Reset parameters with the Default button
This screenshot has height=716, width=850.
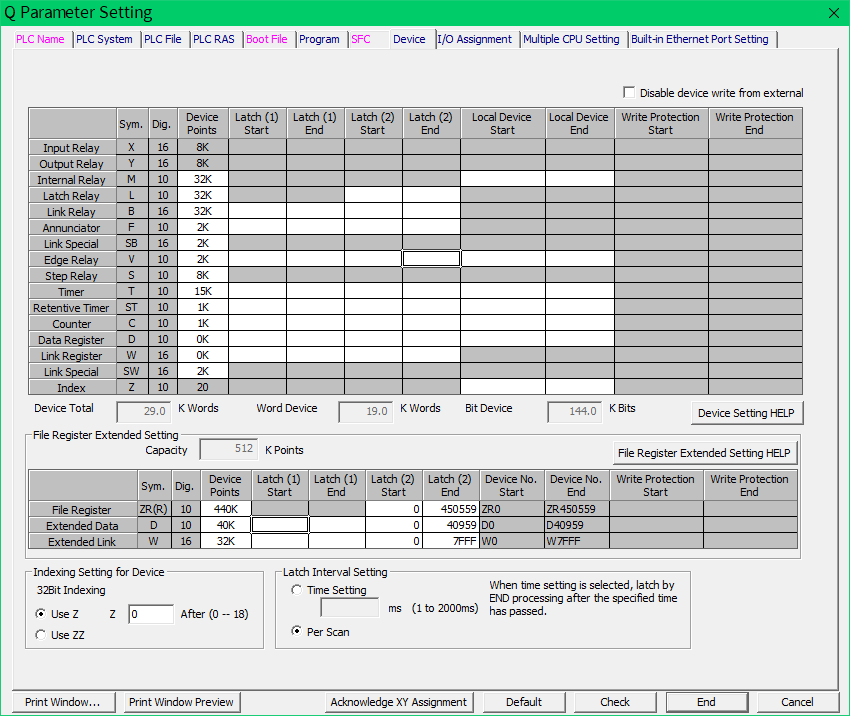524,702
